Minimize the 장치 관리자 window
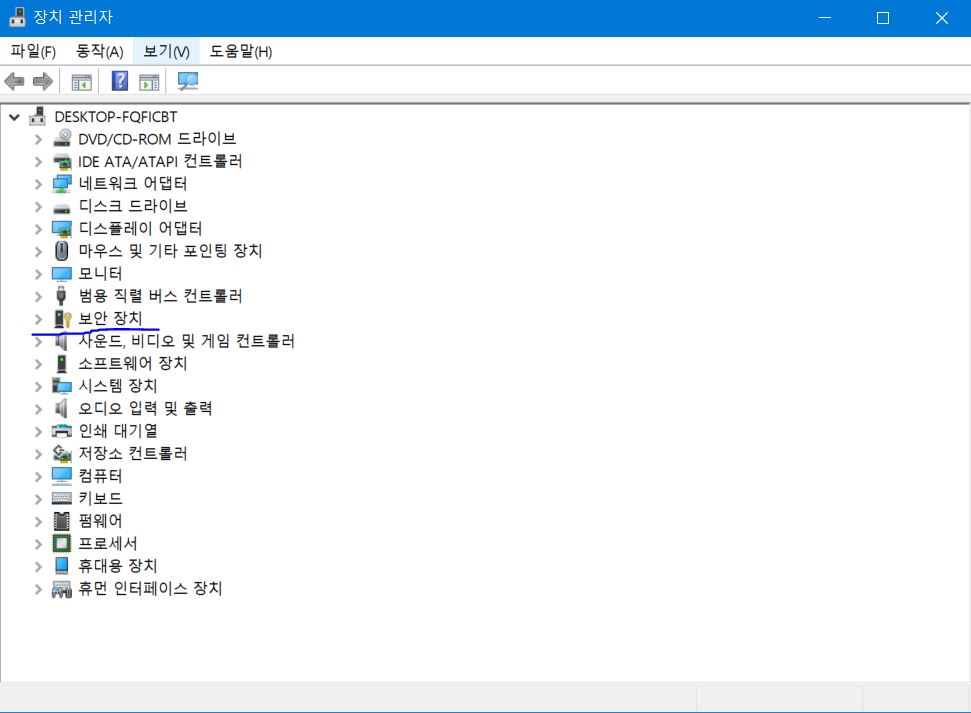The height and width of the screenshot is (713, 971). point(825,18)
